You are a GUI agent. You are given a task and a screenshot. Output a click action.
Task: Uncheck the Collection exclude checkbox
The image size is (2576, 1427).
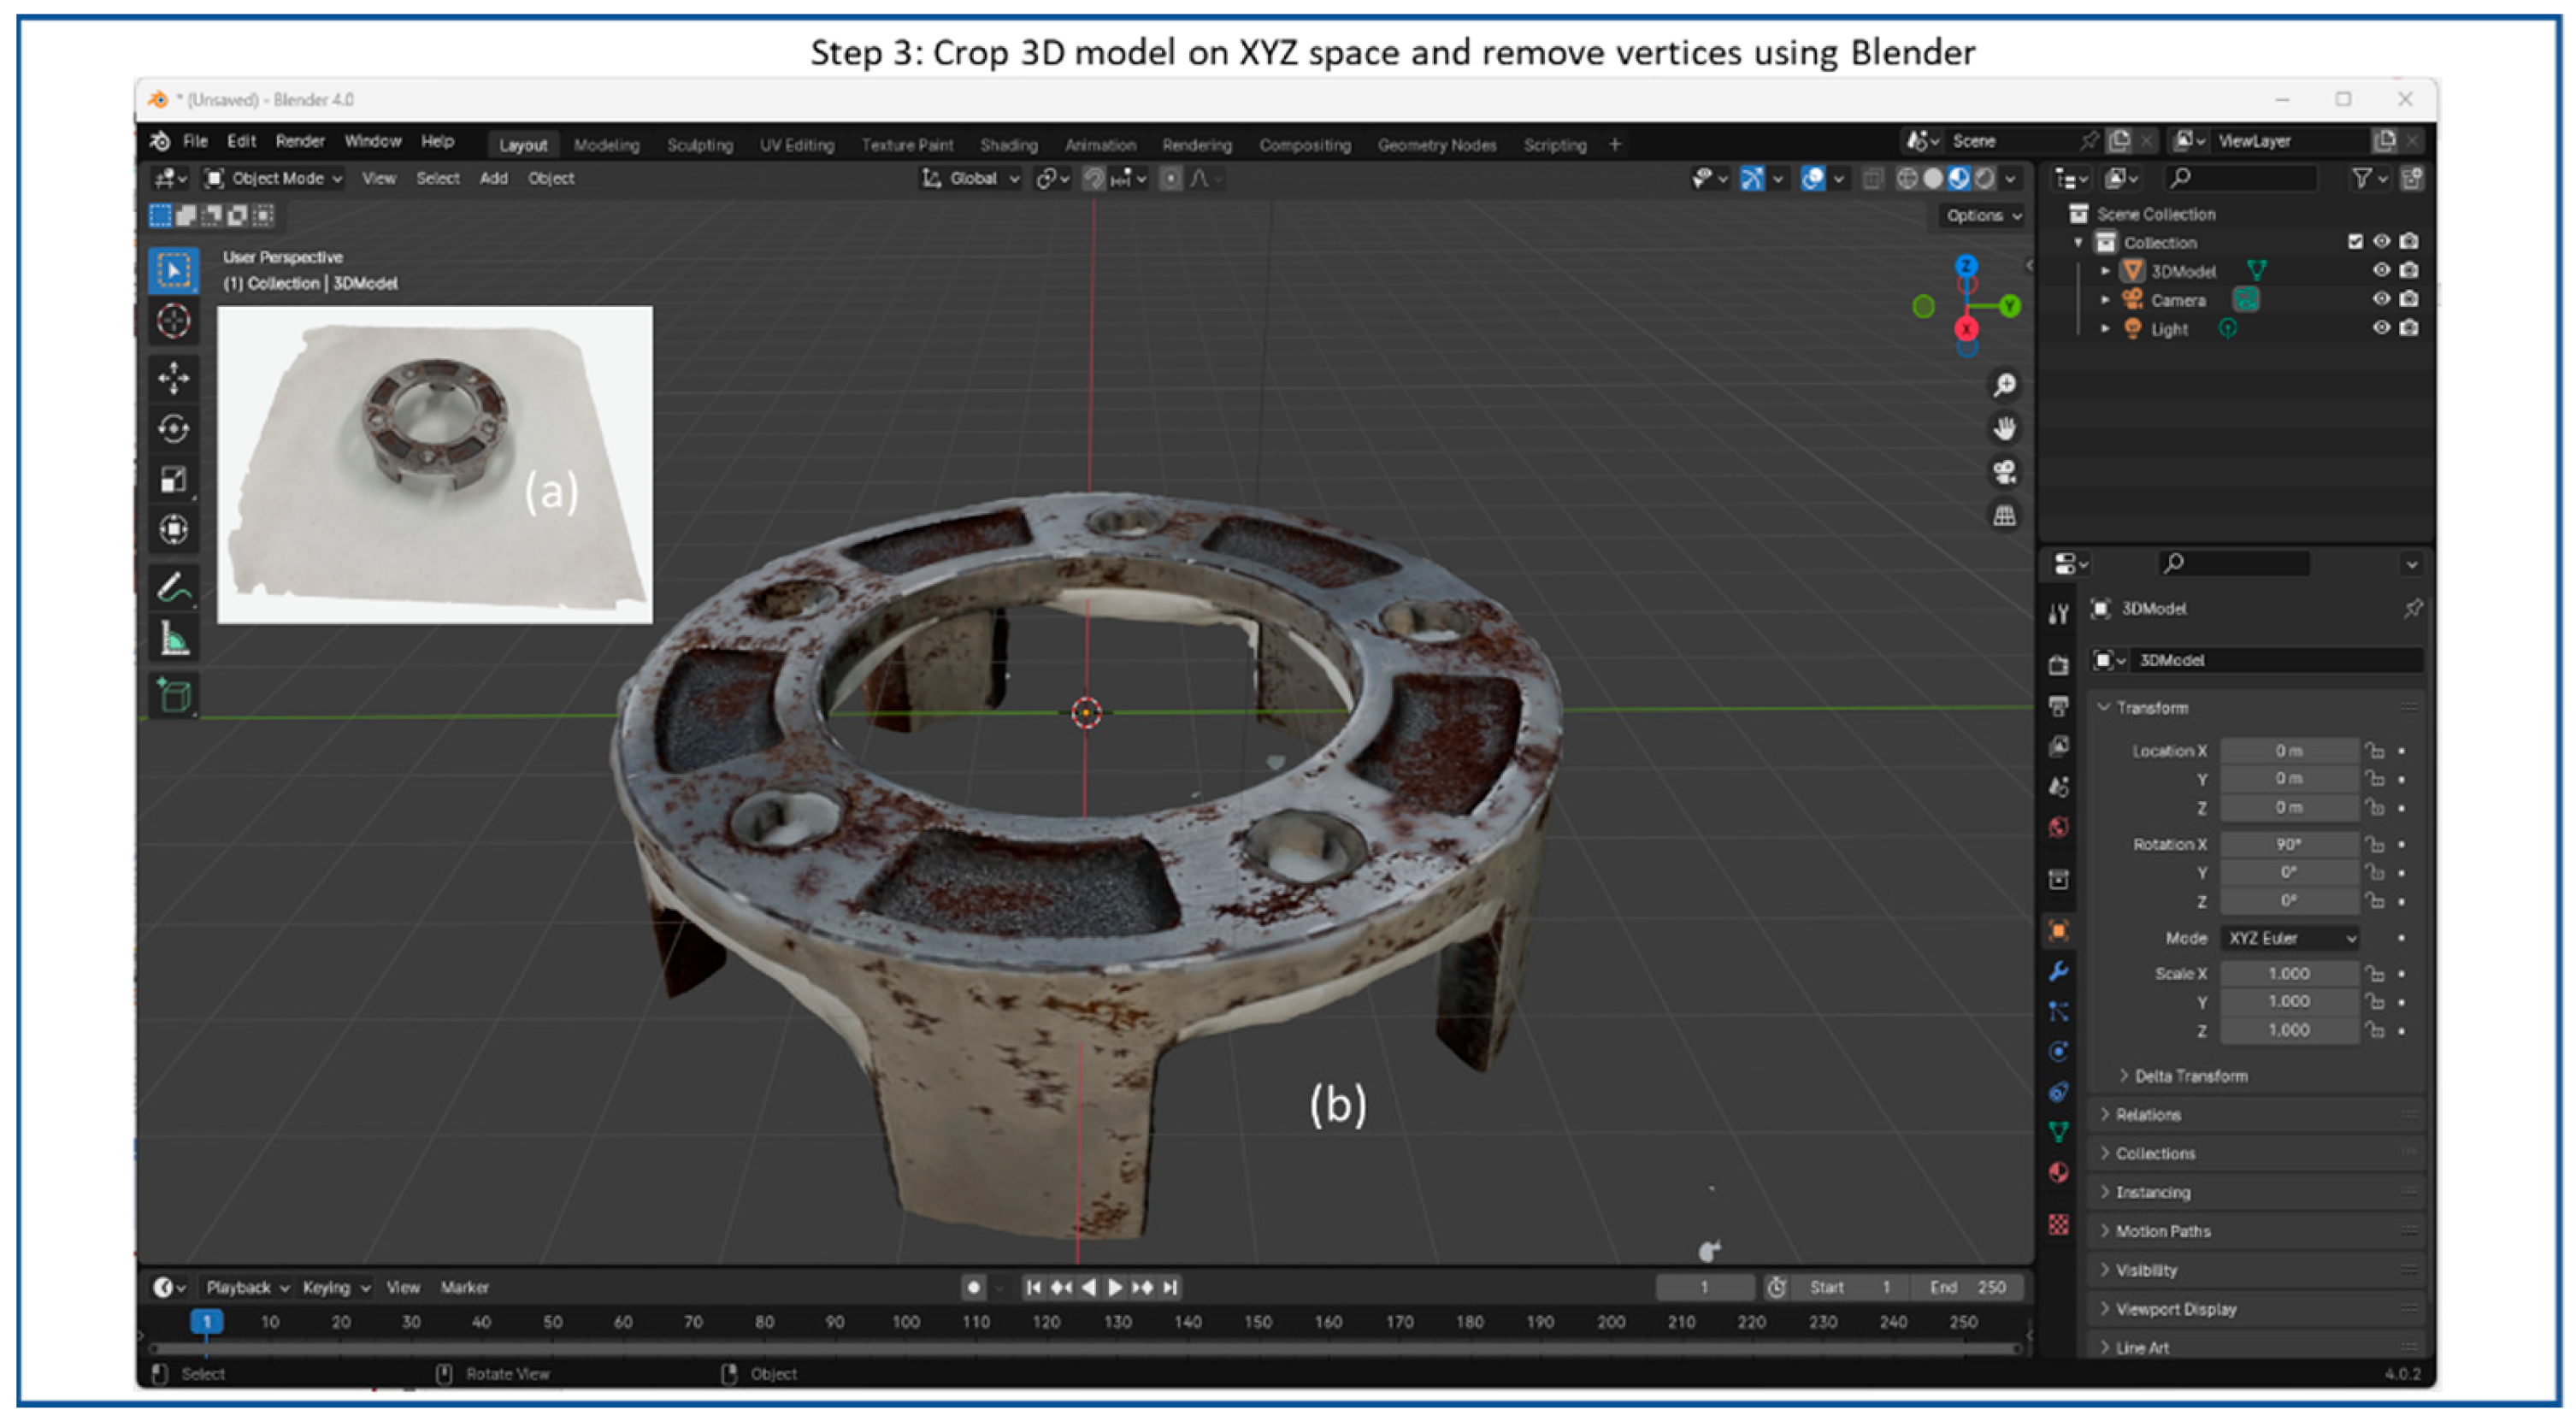[2355, 241]
